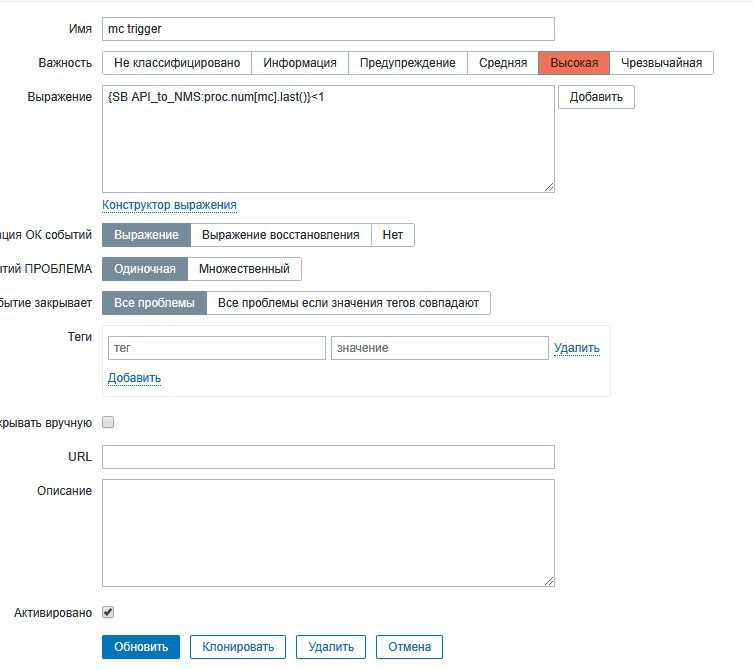Image resolution: width=753 pixels, height=669 pixels.
Task: Click the Добавить button beside expression
Action: 596,97
